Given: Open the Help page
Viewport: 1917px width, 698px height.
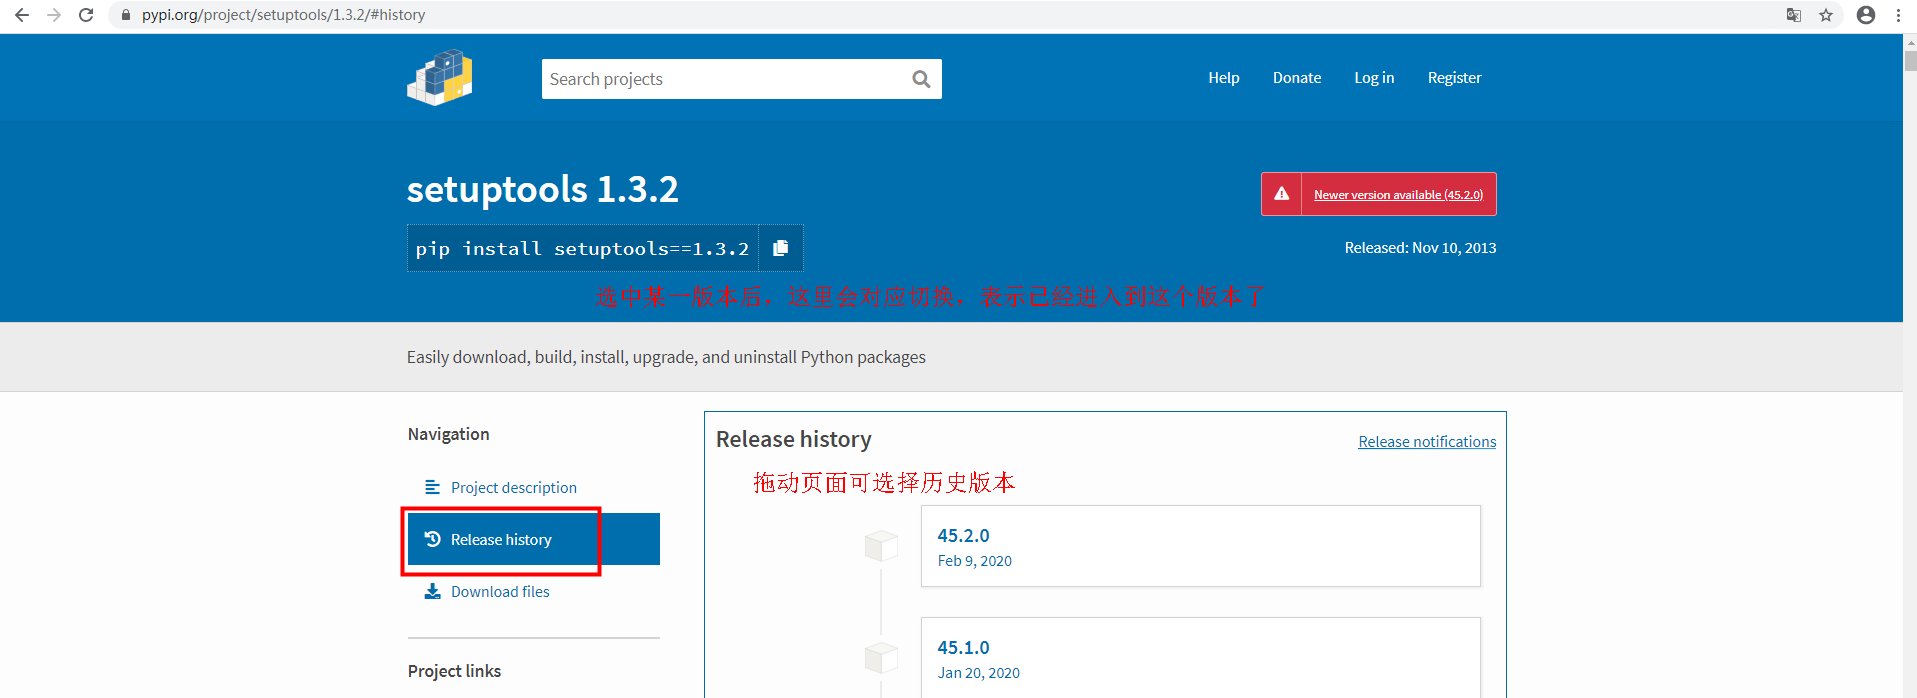Looking at the screenshot, I should [1223, 78].
